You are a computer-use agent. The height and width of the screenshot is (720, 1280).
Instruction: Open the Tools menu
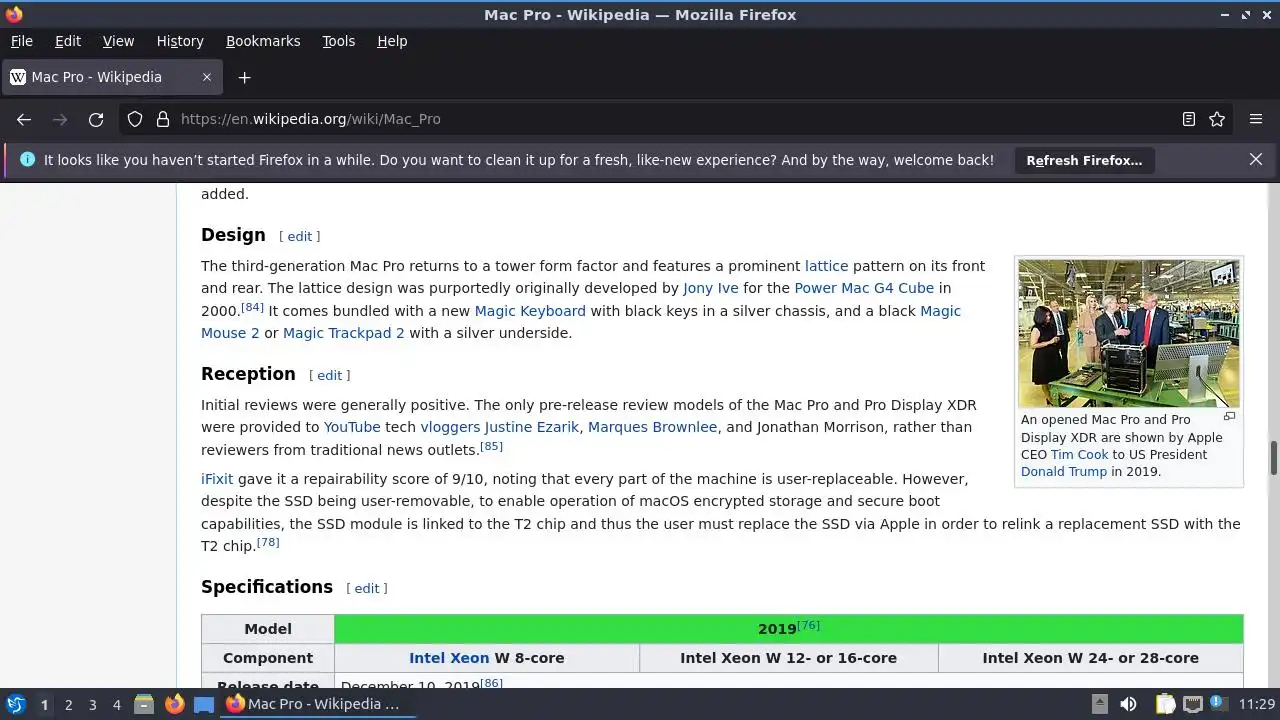click(338, 41)
